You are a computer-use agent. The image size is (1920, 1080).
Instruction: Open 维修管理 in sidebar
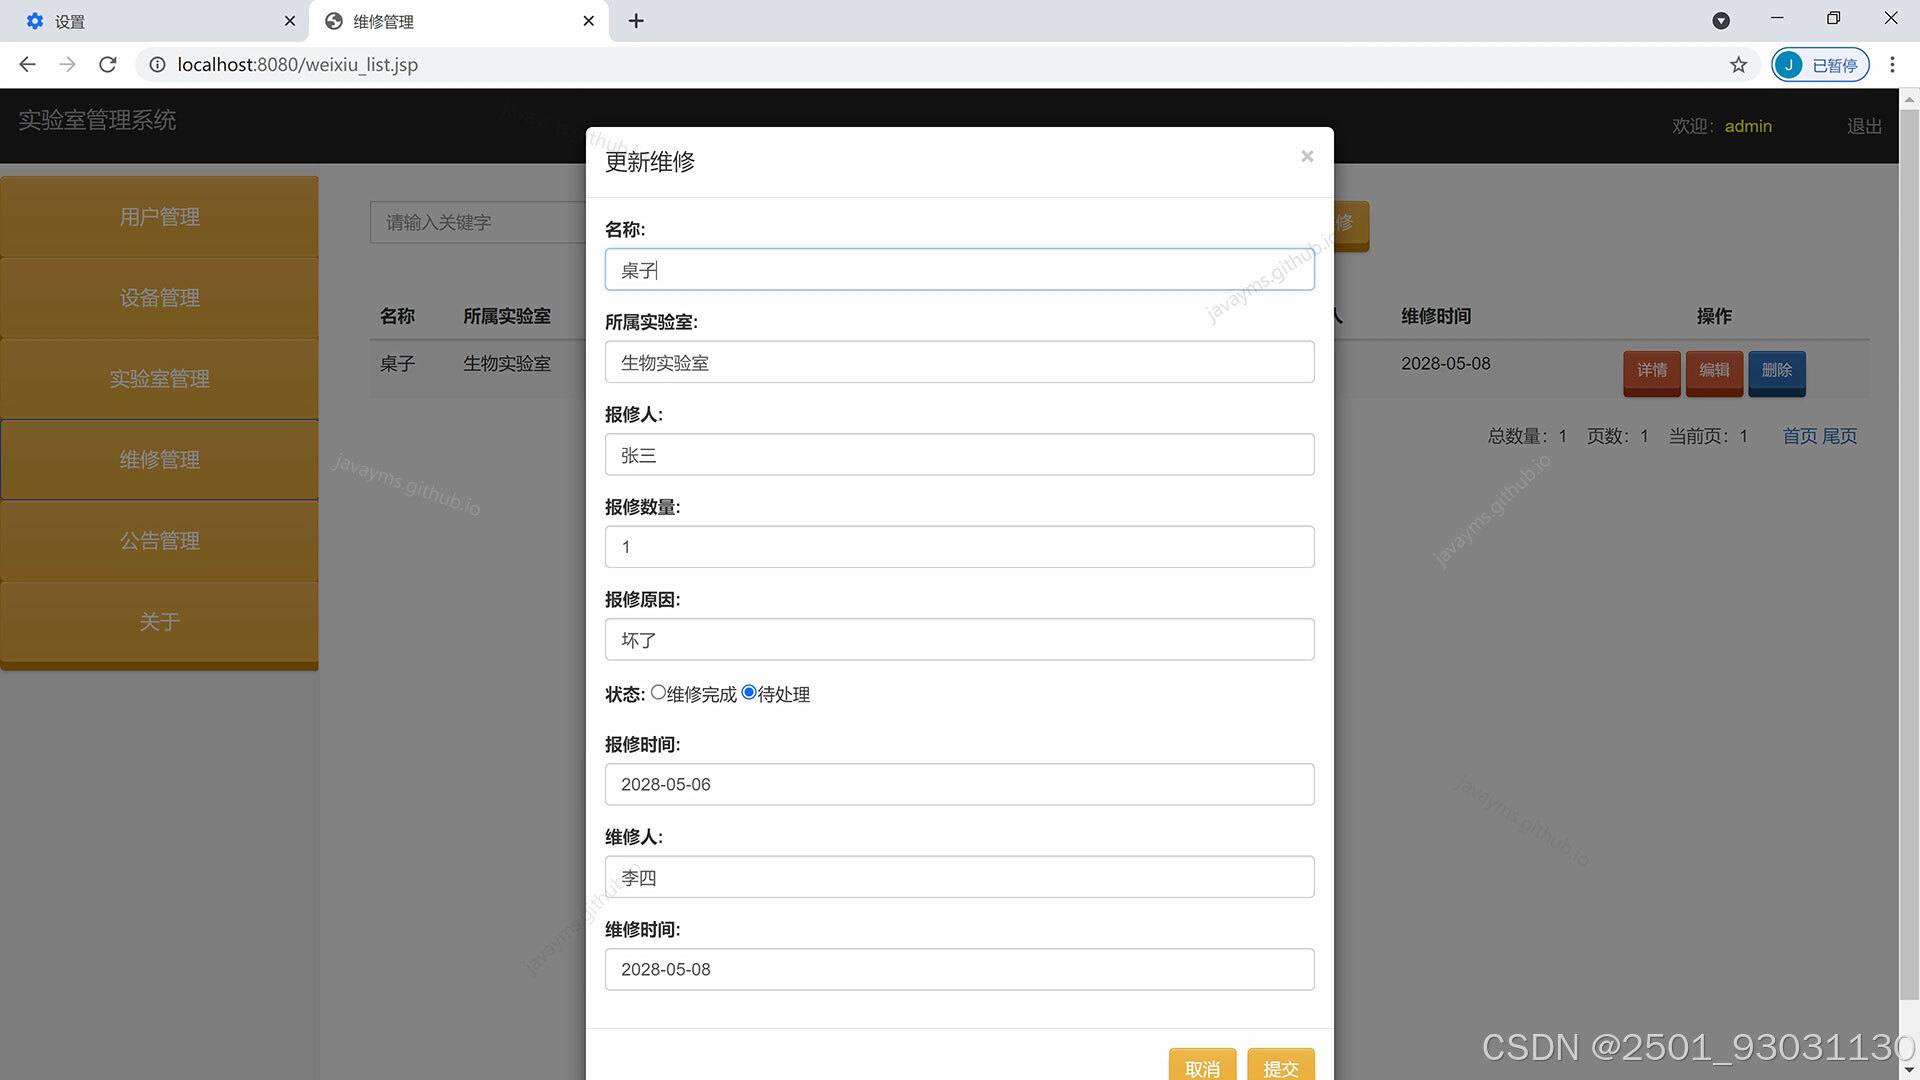159,460
